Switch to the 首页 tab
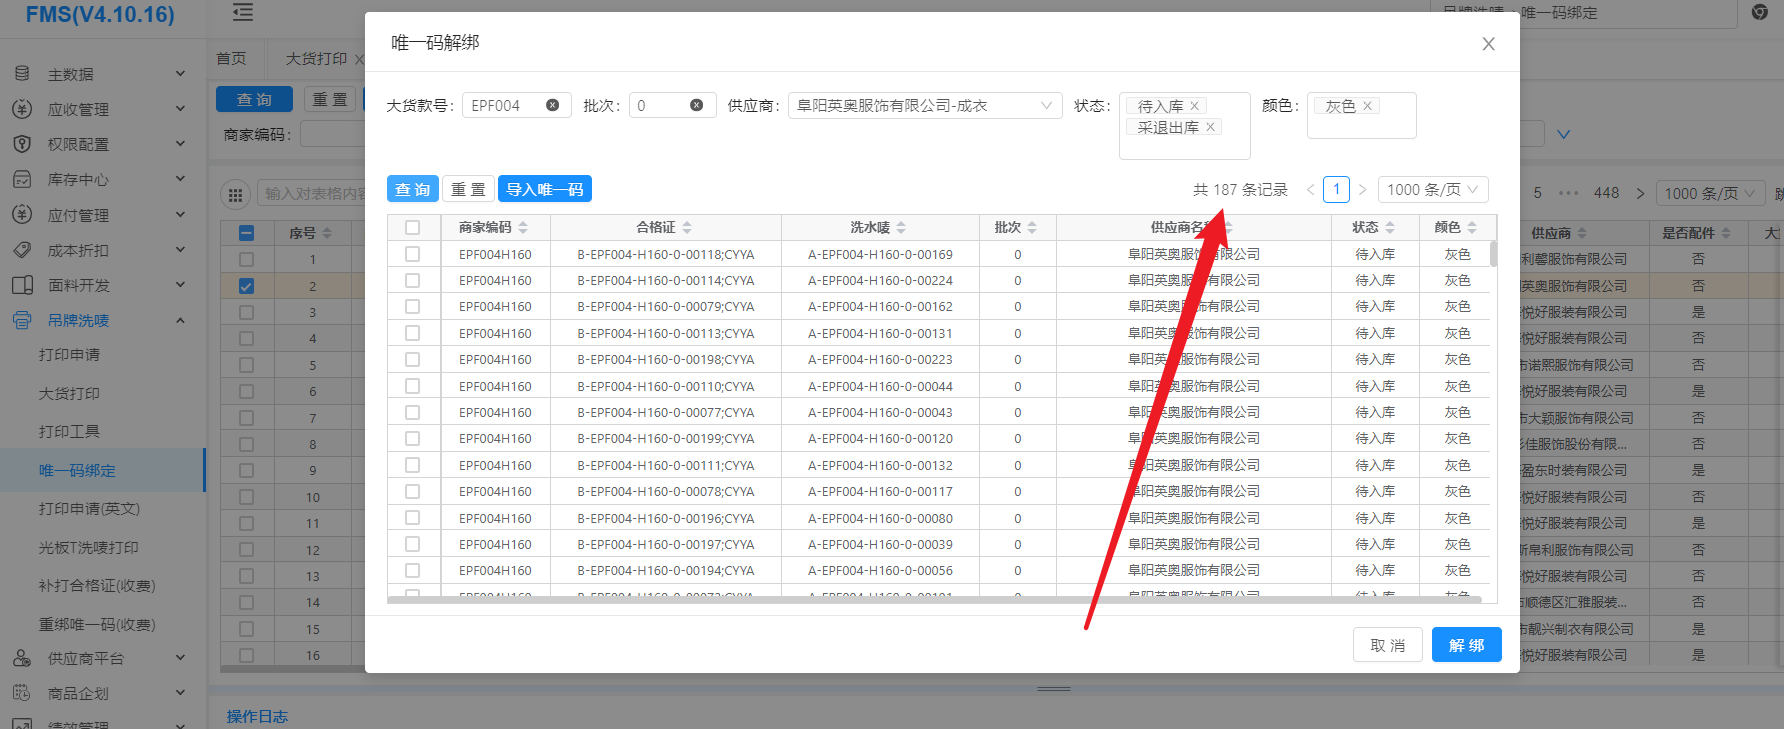 coord(231,59)
